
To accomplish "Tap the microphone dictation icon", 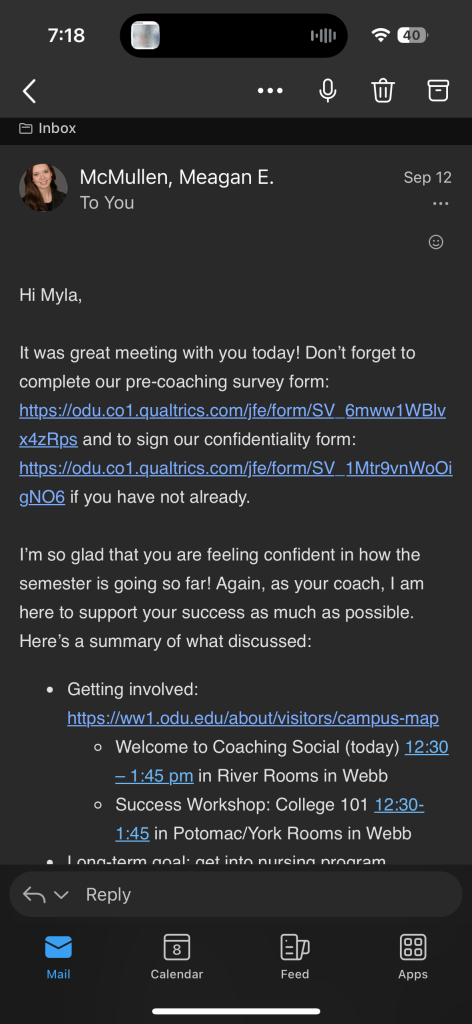I will point(328,91).
